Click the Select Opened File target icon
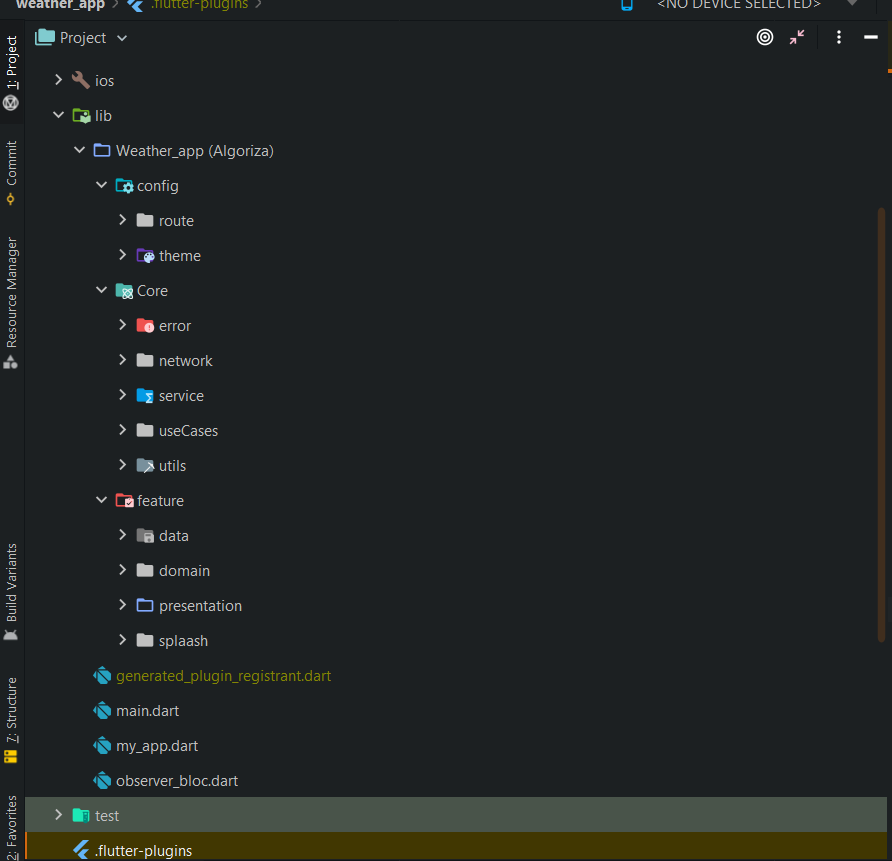The image size is (892, 861). point(765,37)
